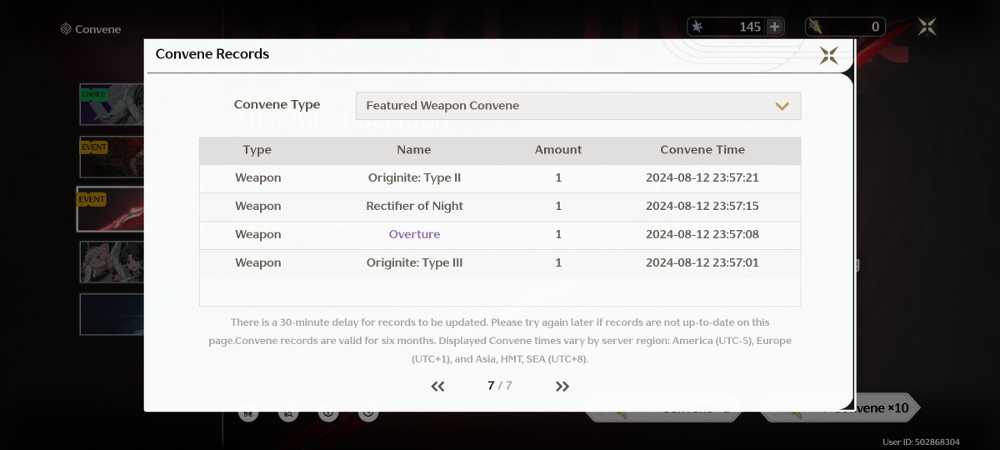Click the timestamp 2024-08-12 23:57:21
This screenshot has height=450, width=1000.
click(702, 178)
